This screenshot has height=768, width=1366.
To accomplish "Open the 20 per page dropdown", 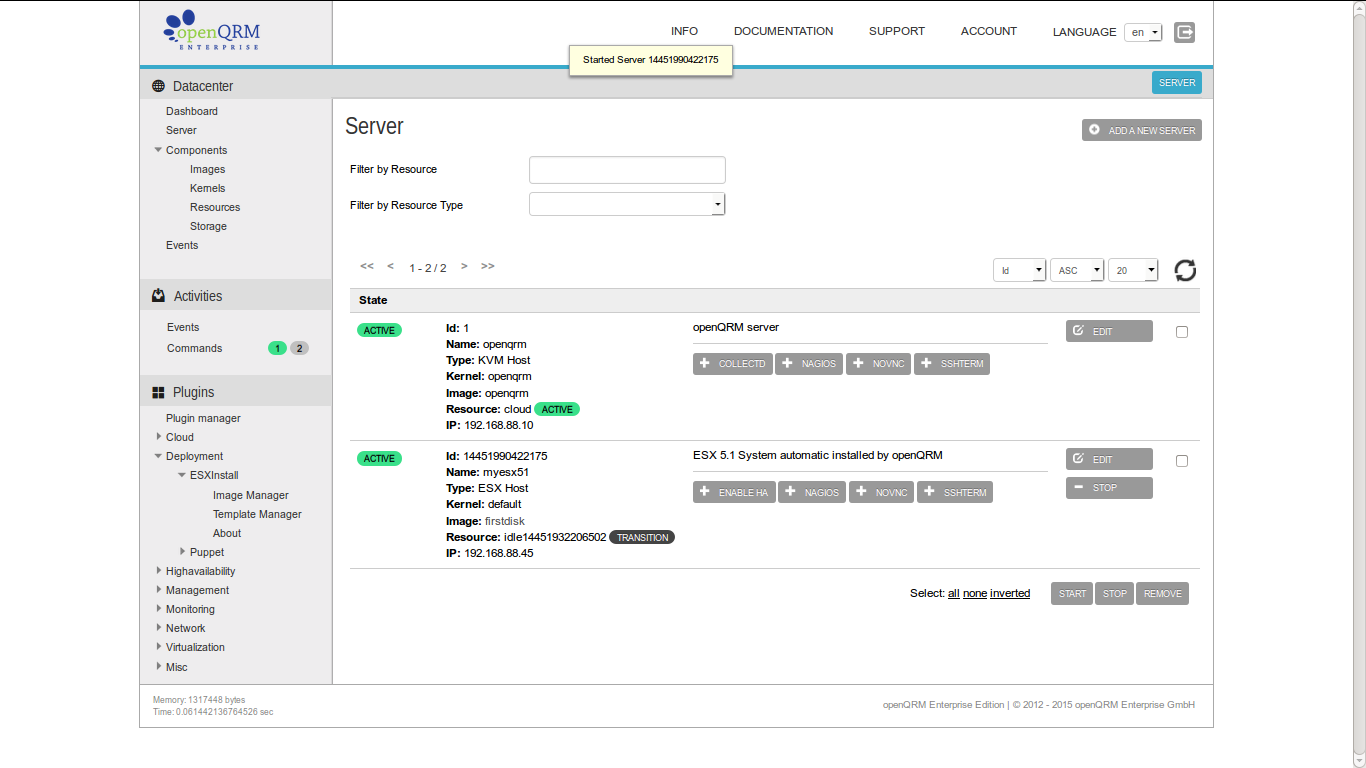I will (1133, 270).
